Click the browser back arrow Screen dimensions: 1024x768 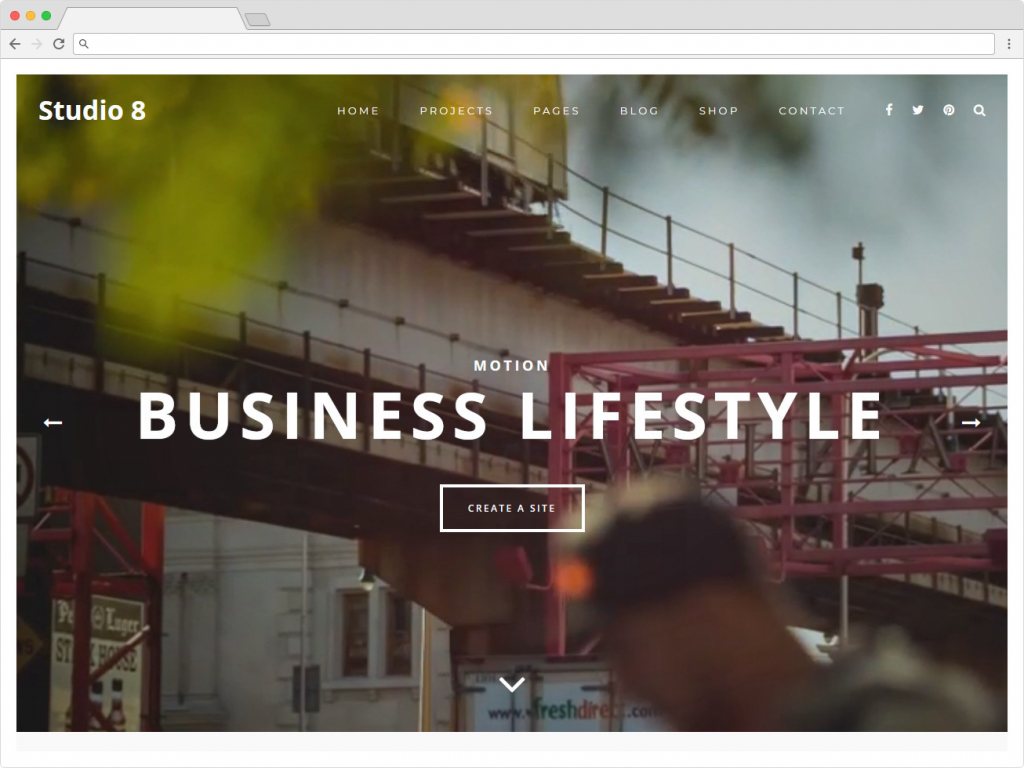(15, 44)
